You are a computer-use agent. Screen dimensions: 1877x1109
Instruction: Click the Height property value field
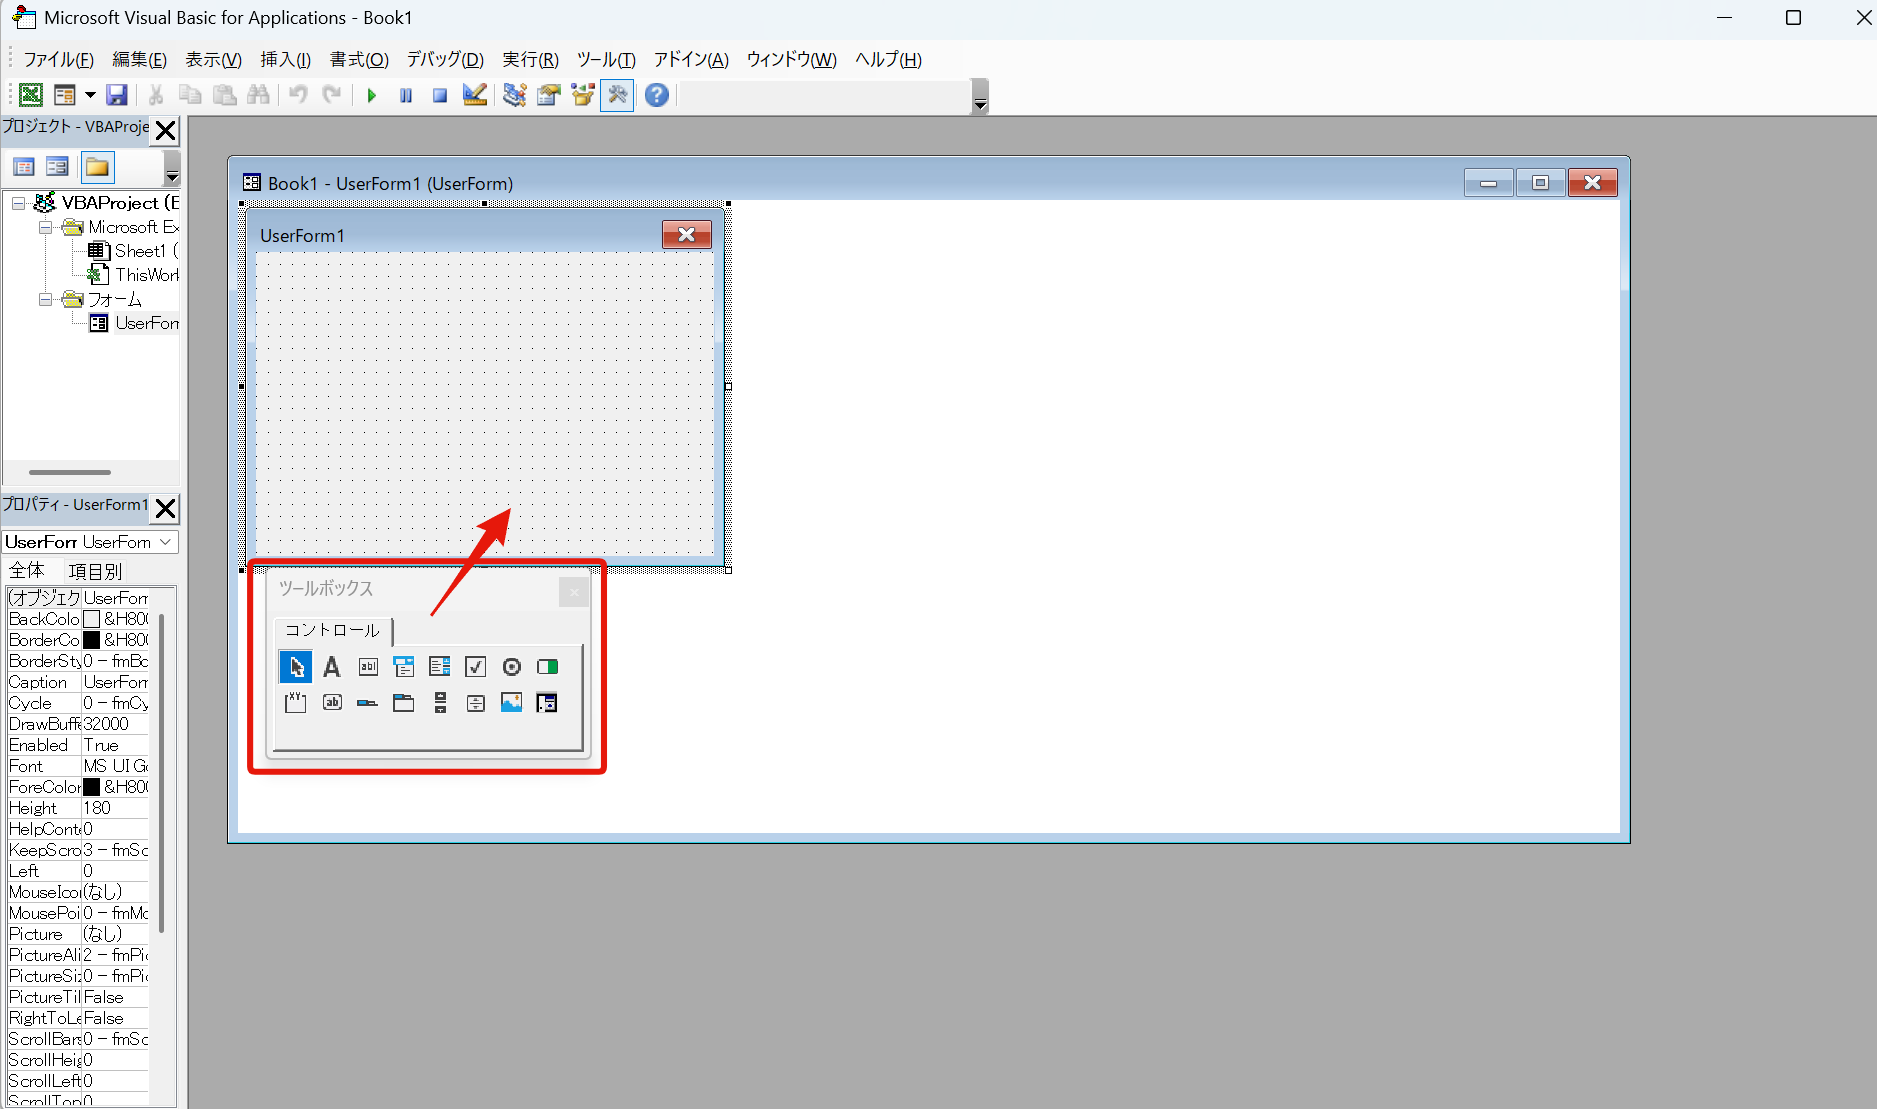(x=115, y=808)
